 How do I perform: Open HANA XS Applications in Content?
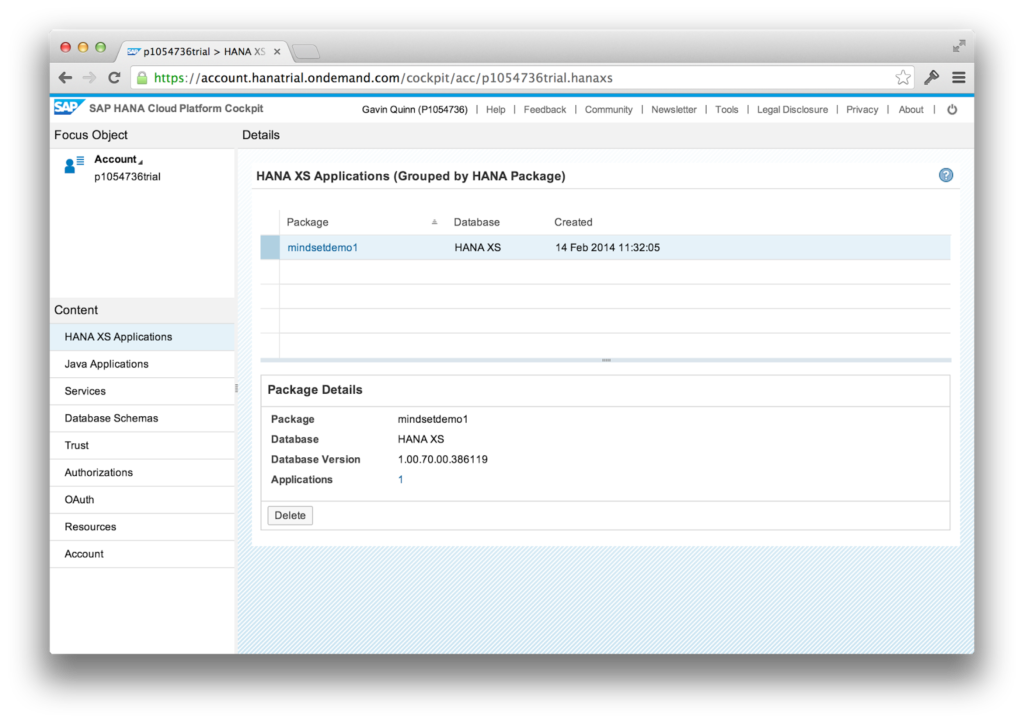[142, 337]
